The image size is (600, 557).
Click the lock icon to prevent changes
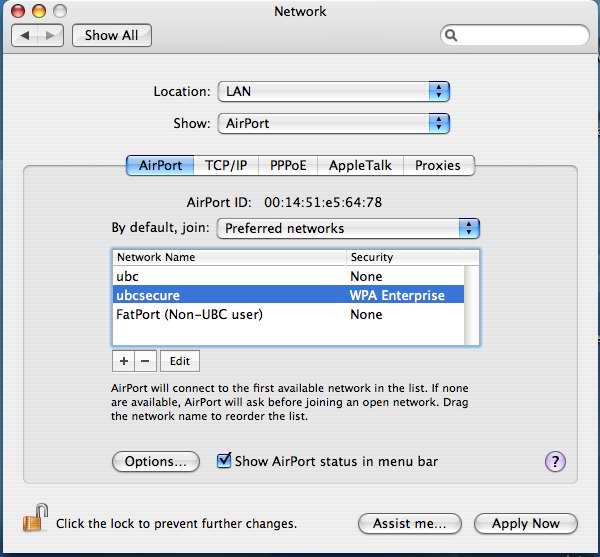point(35,520)
